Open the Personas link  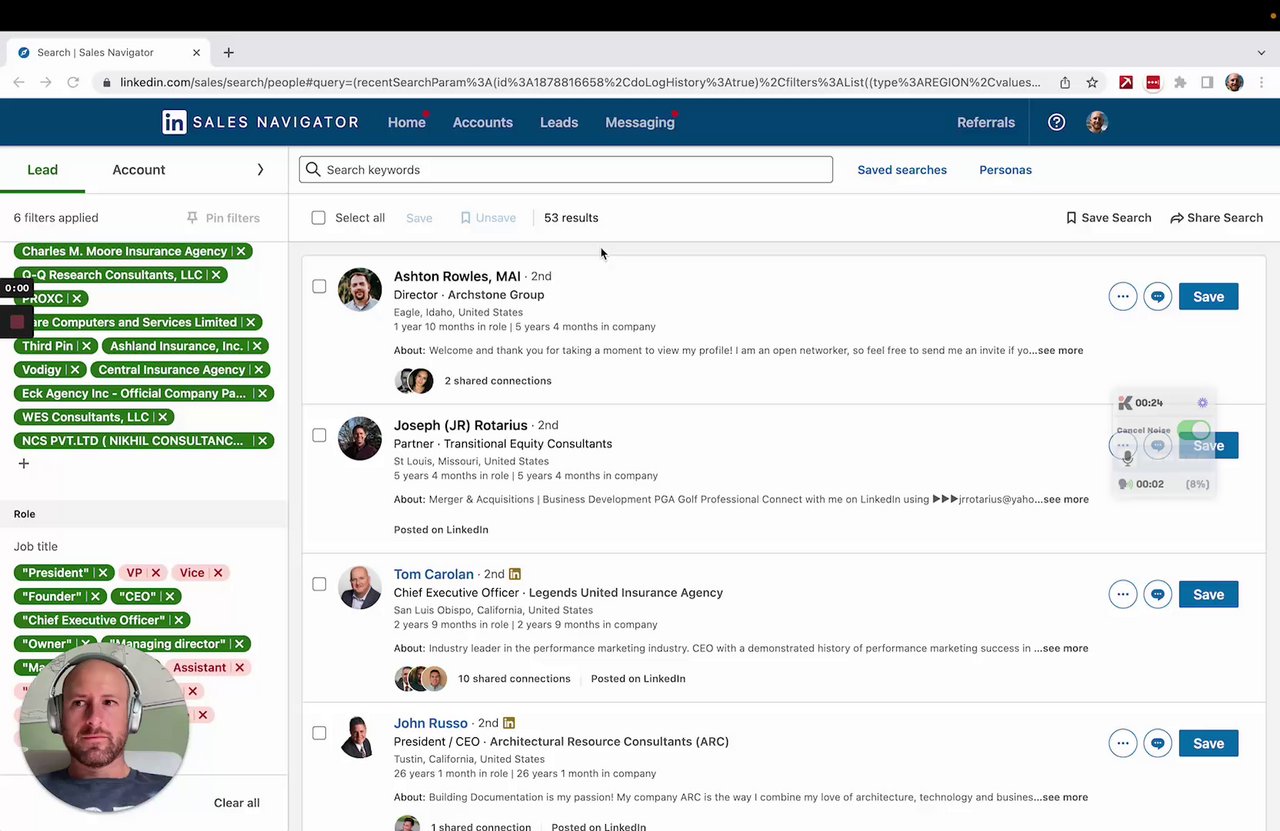pos(1005,170)
